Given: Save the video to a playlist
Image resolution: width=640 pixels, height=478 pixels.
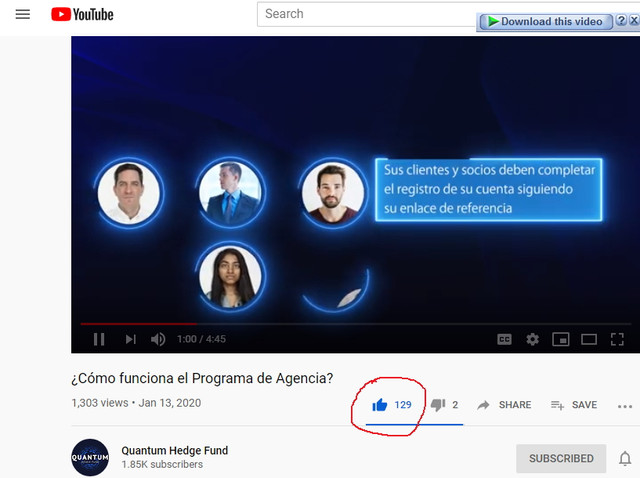Looking at the screenshot, I should click(573, 405).
